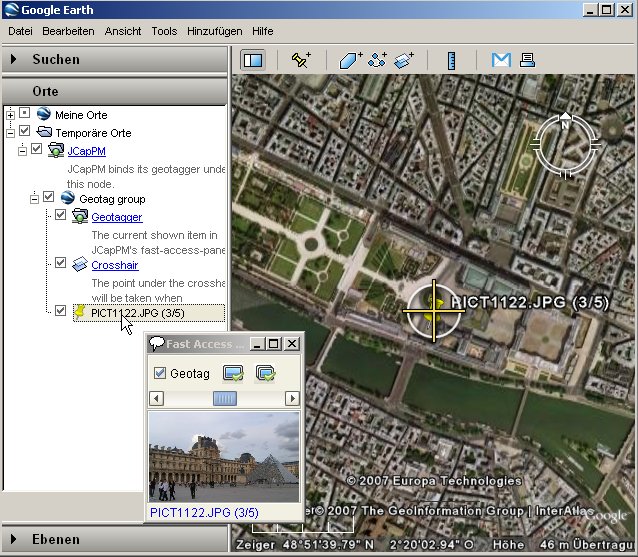Add a polygon using the toolbar icon
Image resolution: width=638 pixels, height=557 pixels.
pos(351,60)
